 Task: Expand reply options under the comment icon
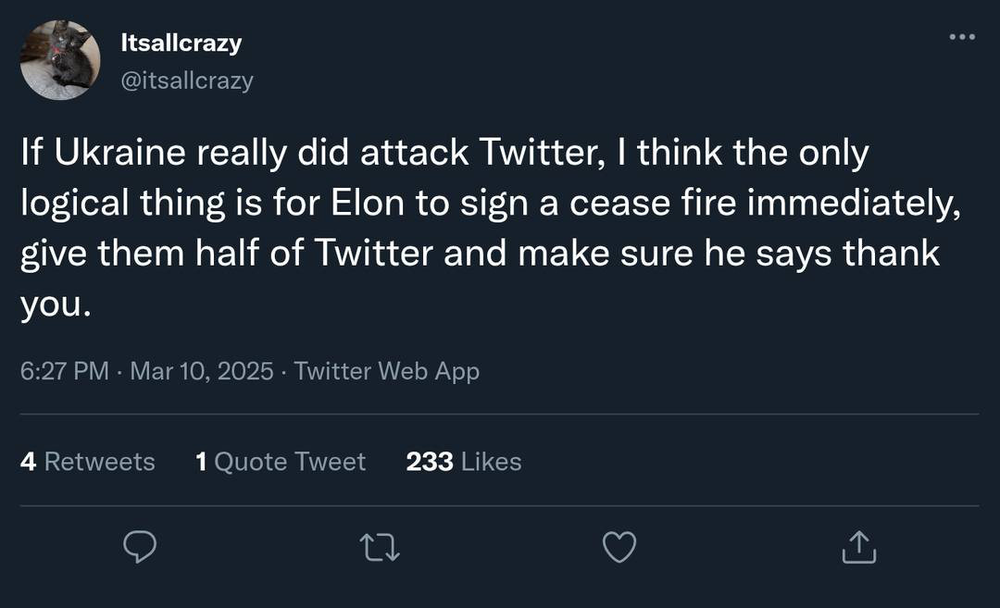pyautogui.click(x=140, y=546)
